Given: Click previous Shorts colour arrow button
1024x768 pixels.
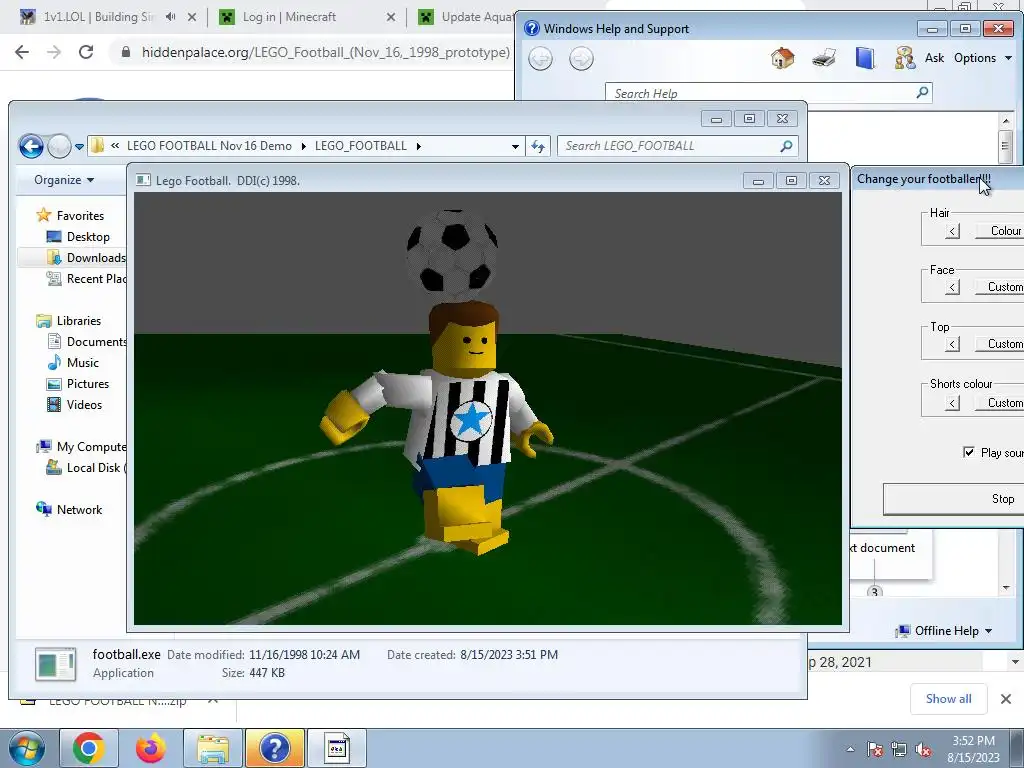Looking at the screenshot, I should [953, 403].
